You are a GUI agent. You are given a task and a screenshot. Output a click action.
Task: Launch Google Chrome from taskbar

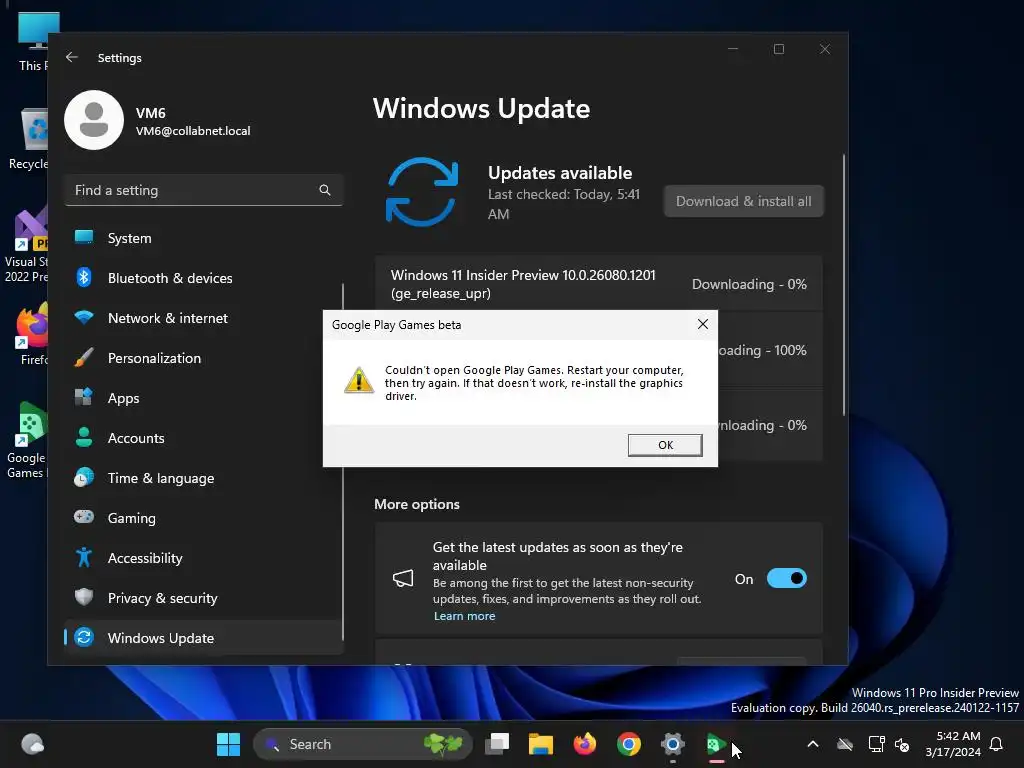tap(629, 744)
